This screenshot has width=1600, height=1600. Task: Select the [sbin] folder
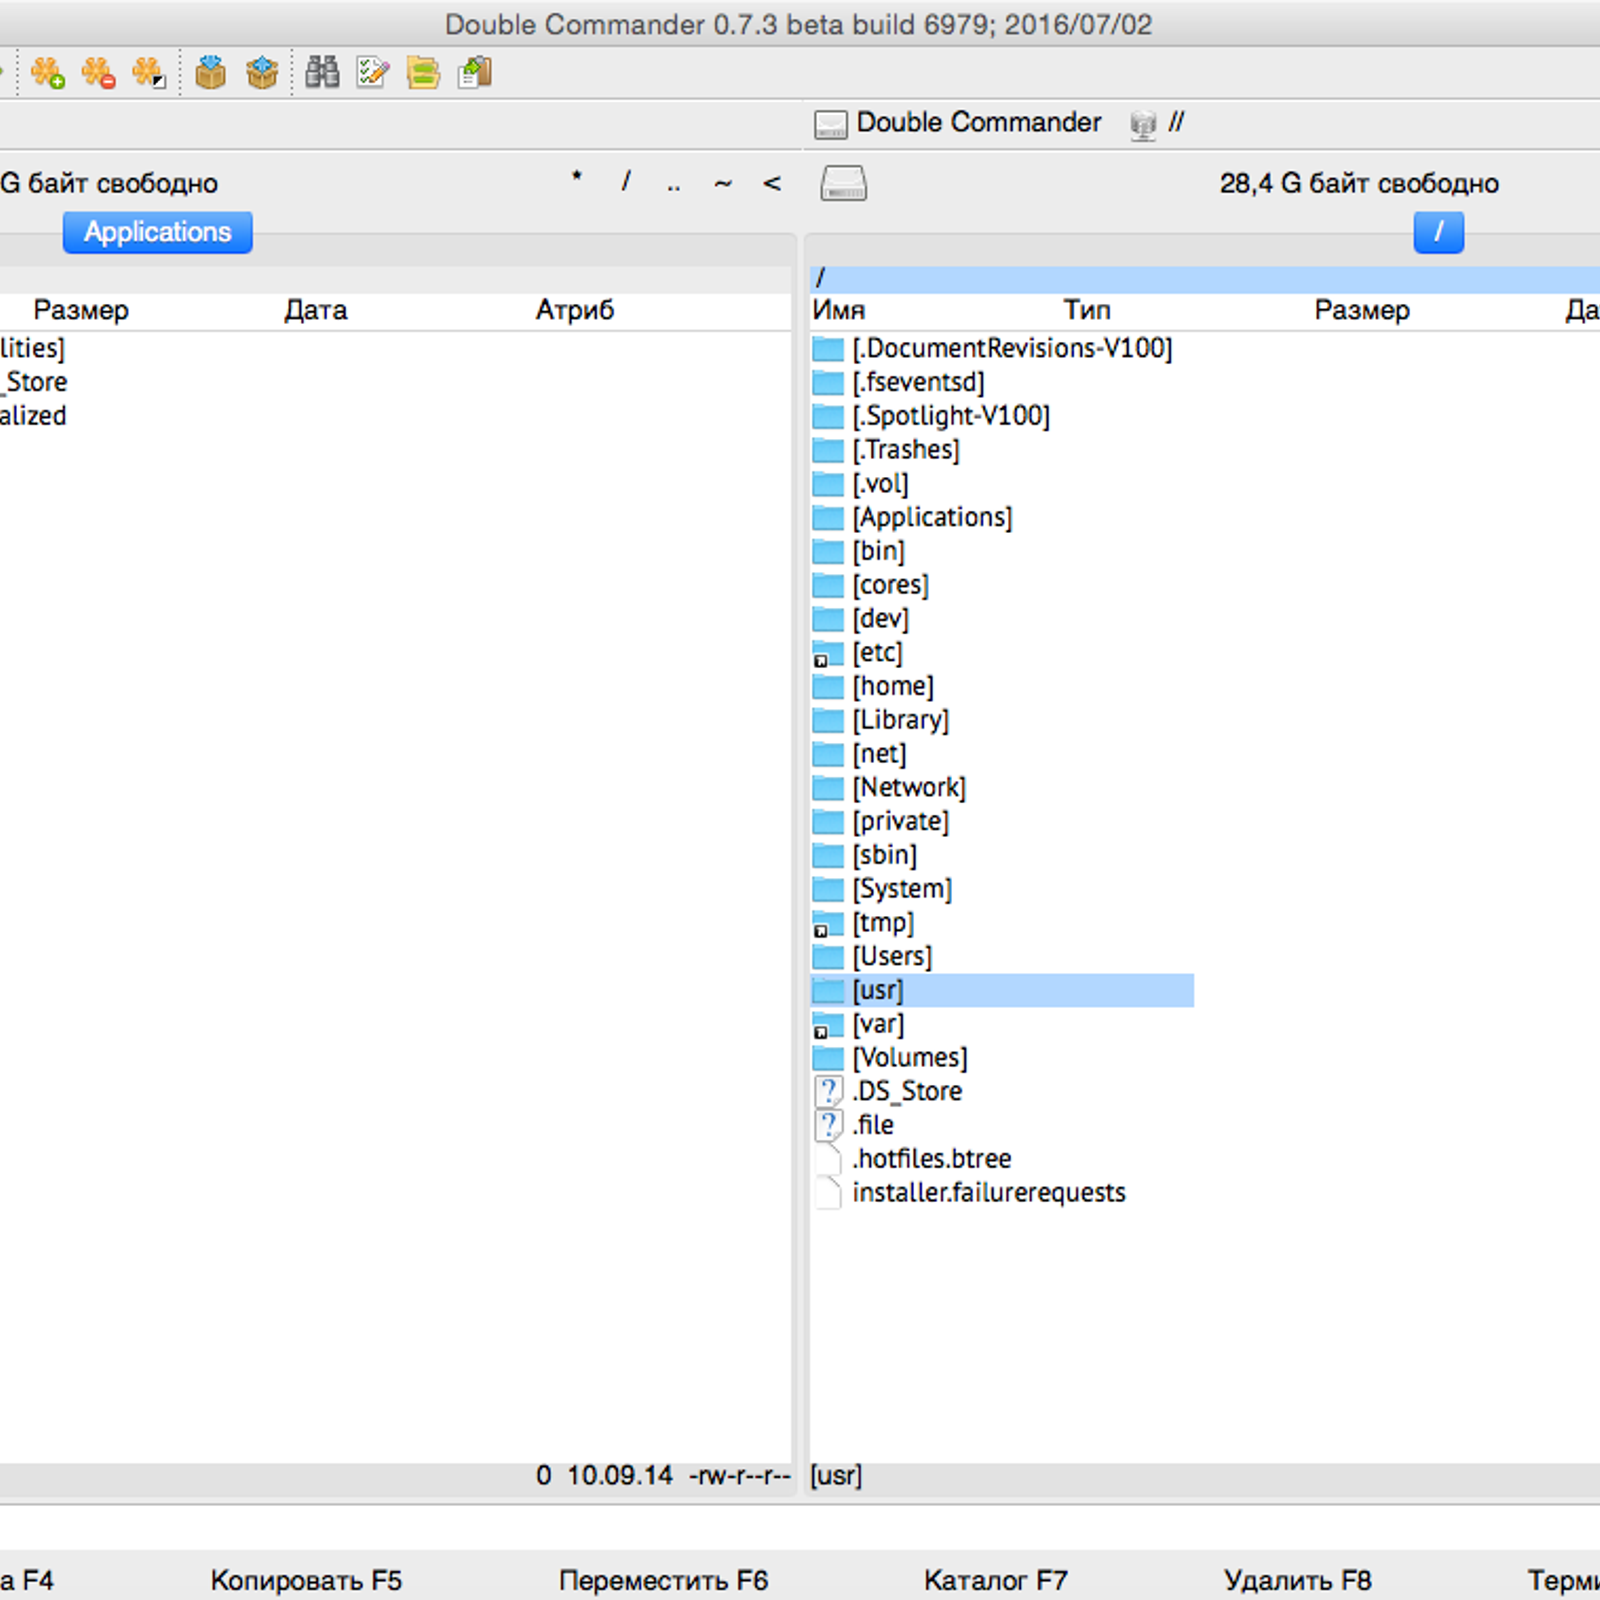(x=884, y=856)
